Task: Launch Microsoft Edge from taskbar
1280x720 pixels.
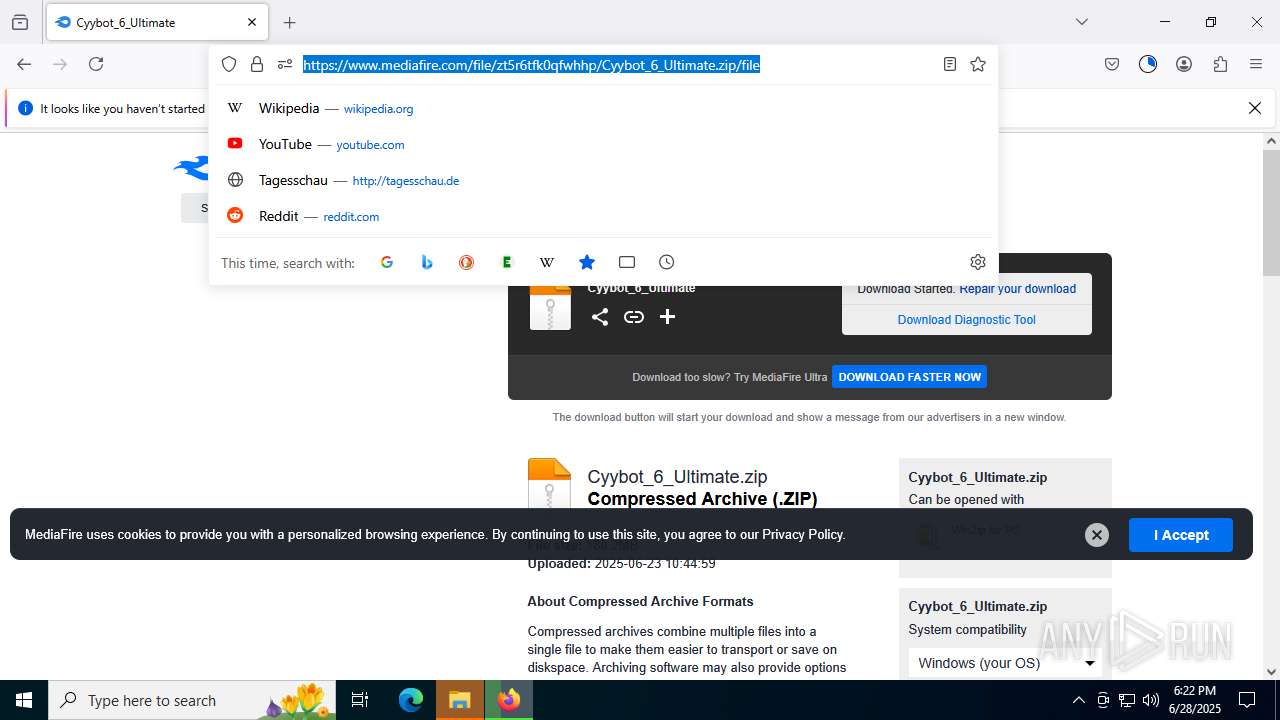Action: [411, 700]
